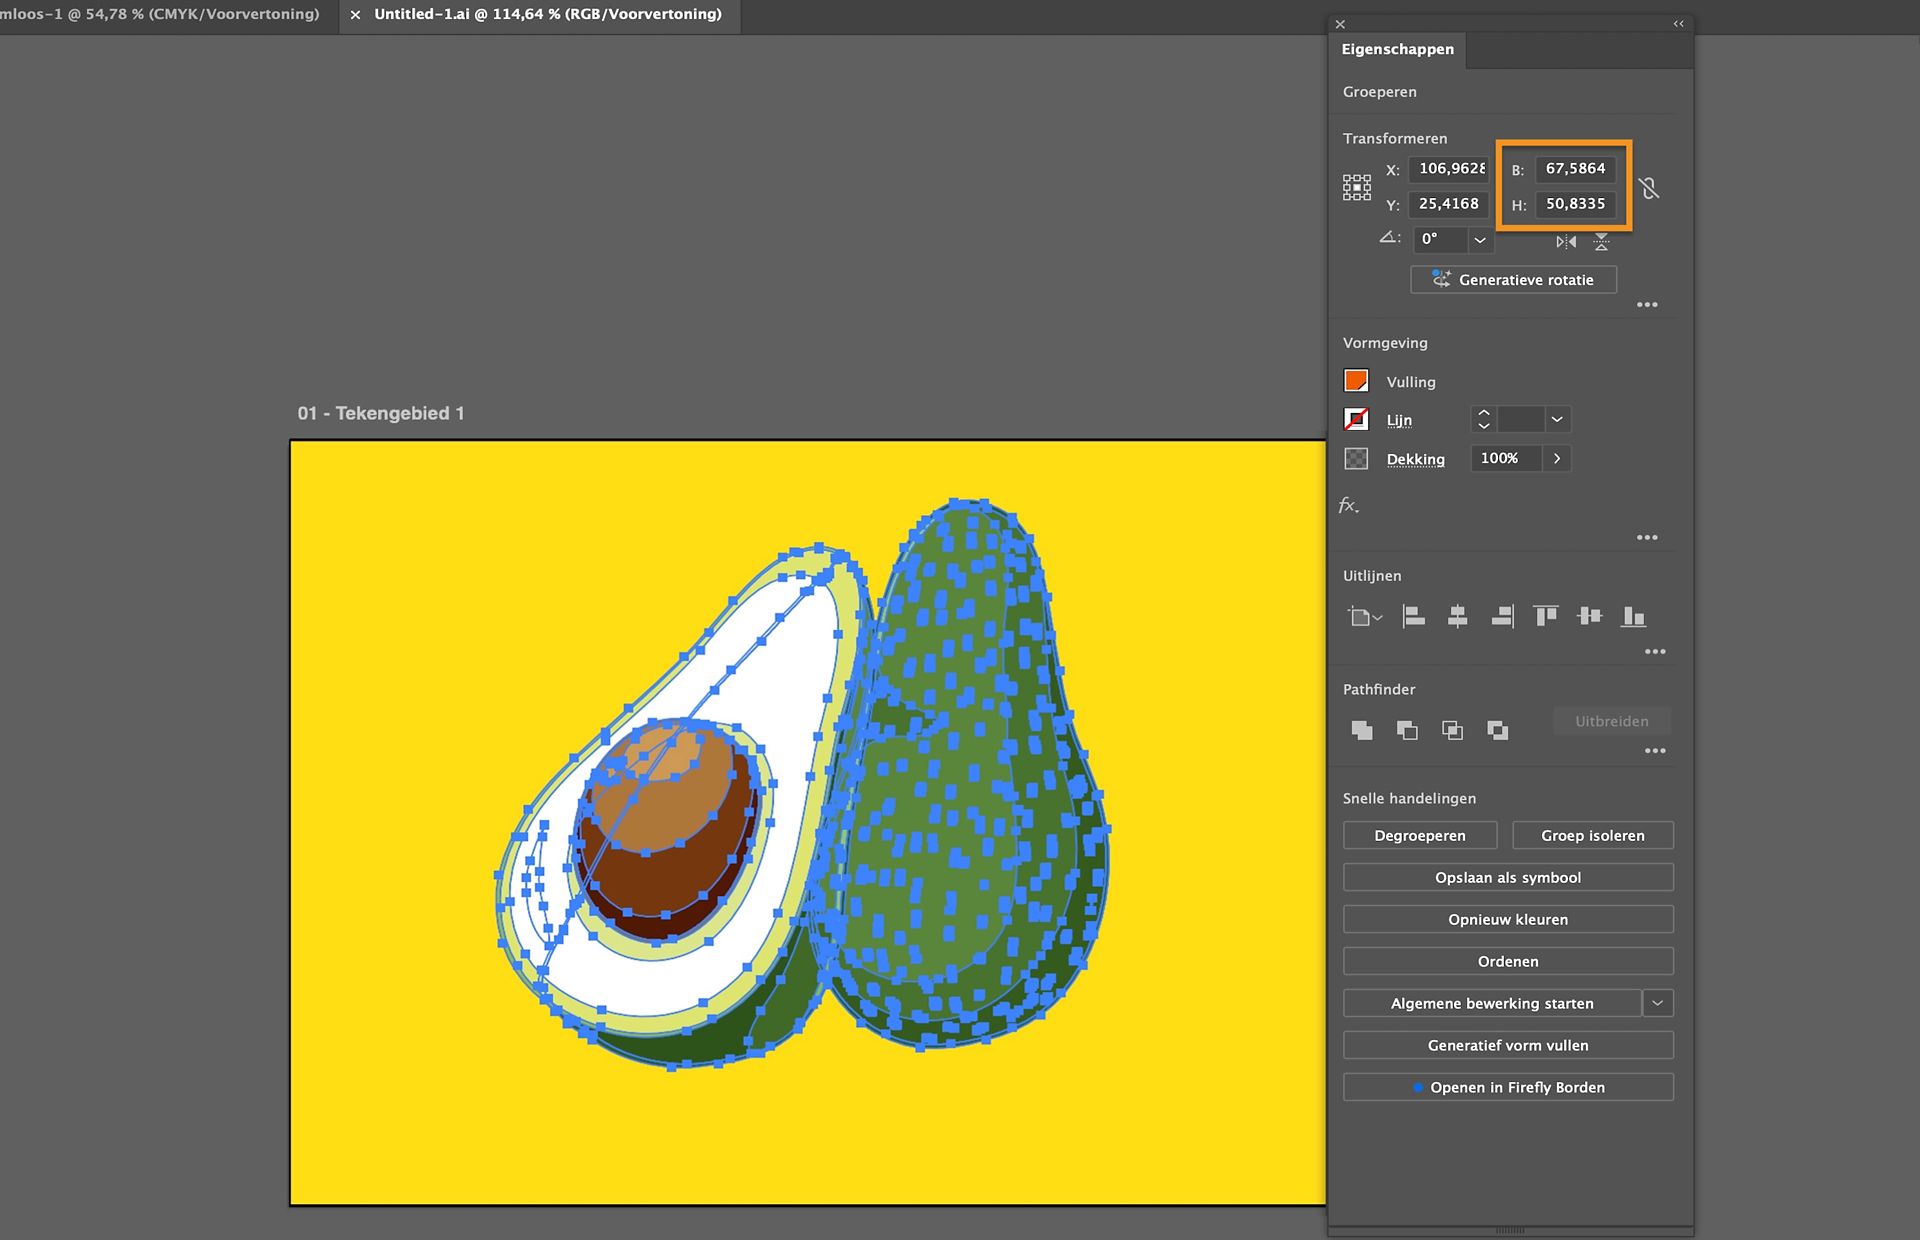Click Pathfinder exclude icon
The height and width of the screenshot is (1240, 1920).
tap(1497, 730)
